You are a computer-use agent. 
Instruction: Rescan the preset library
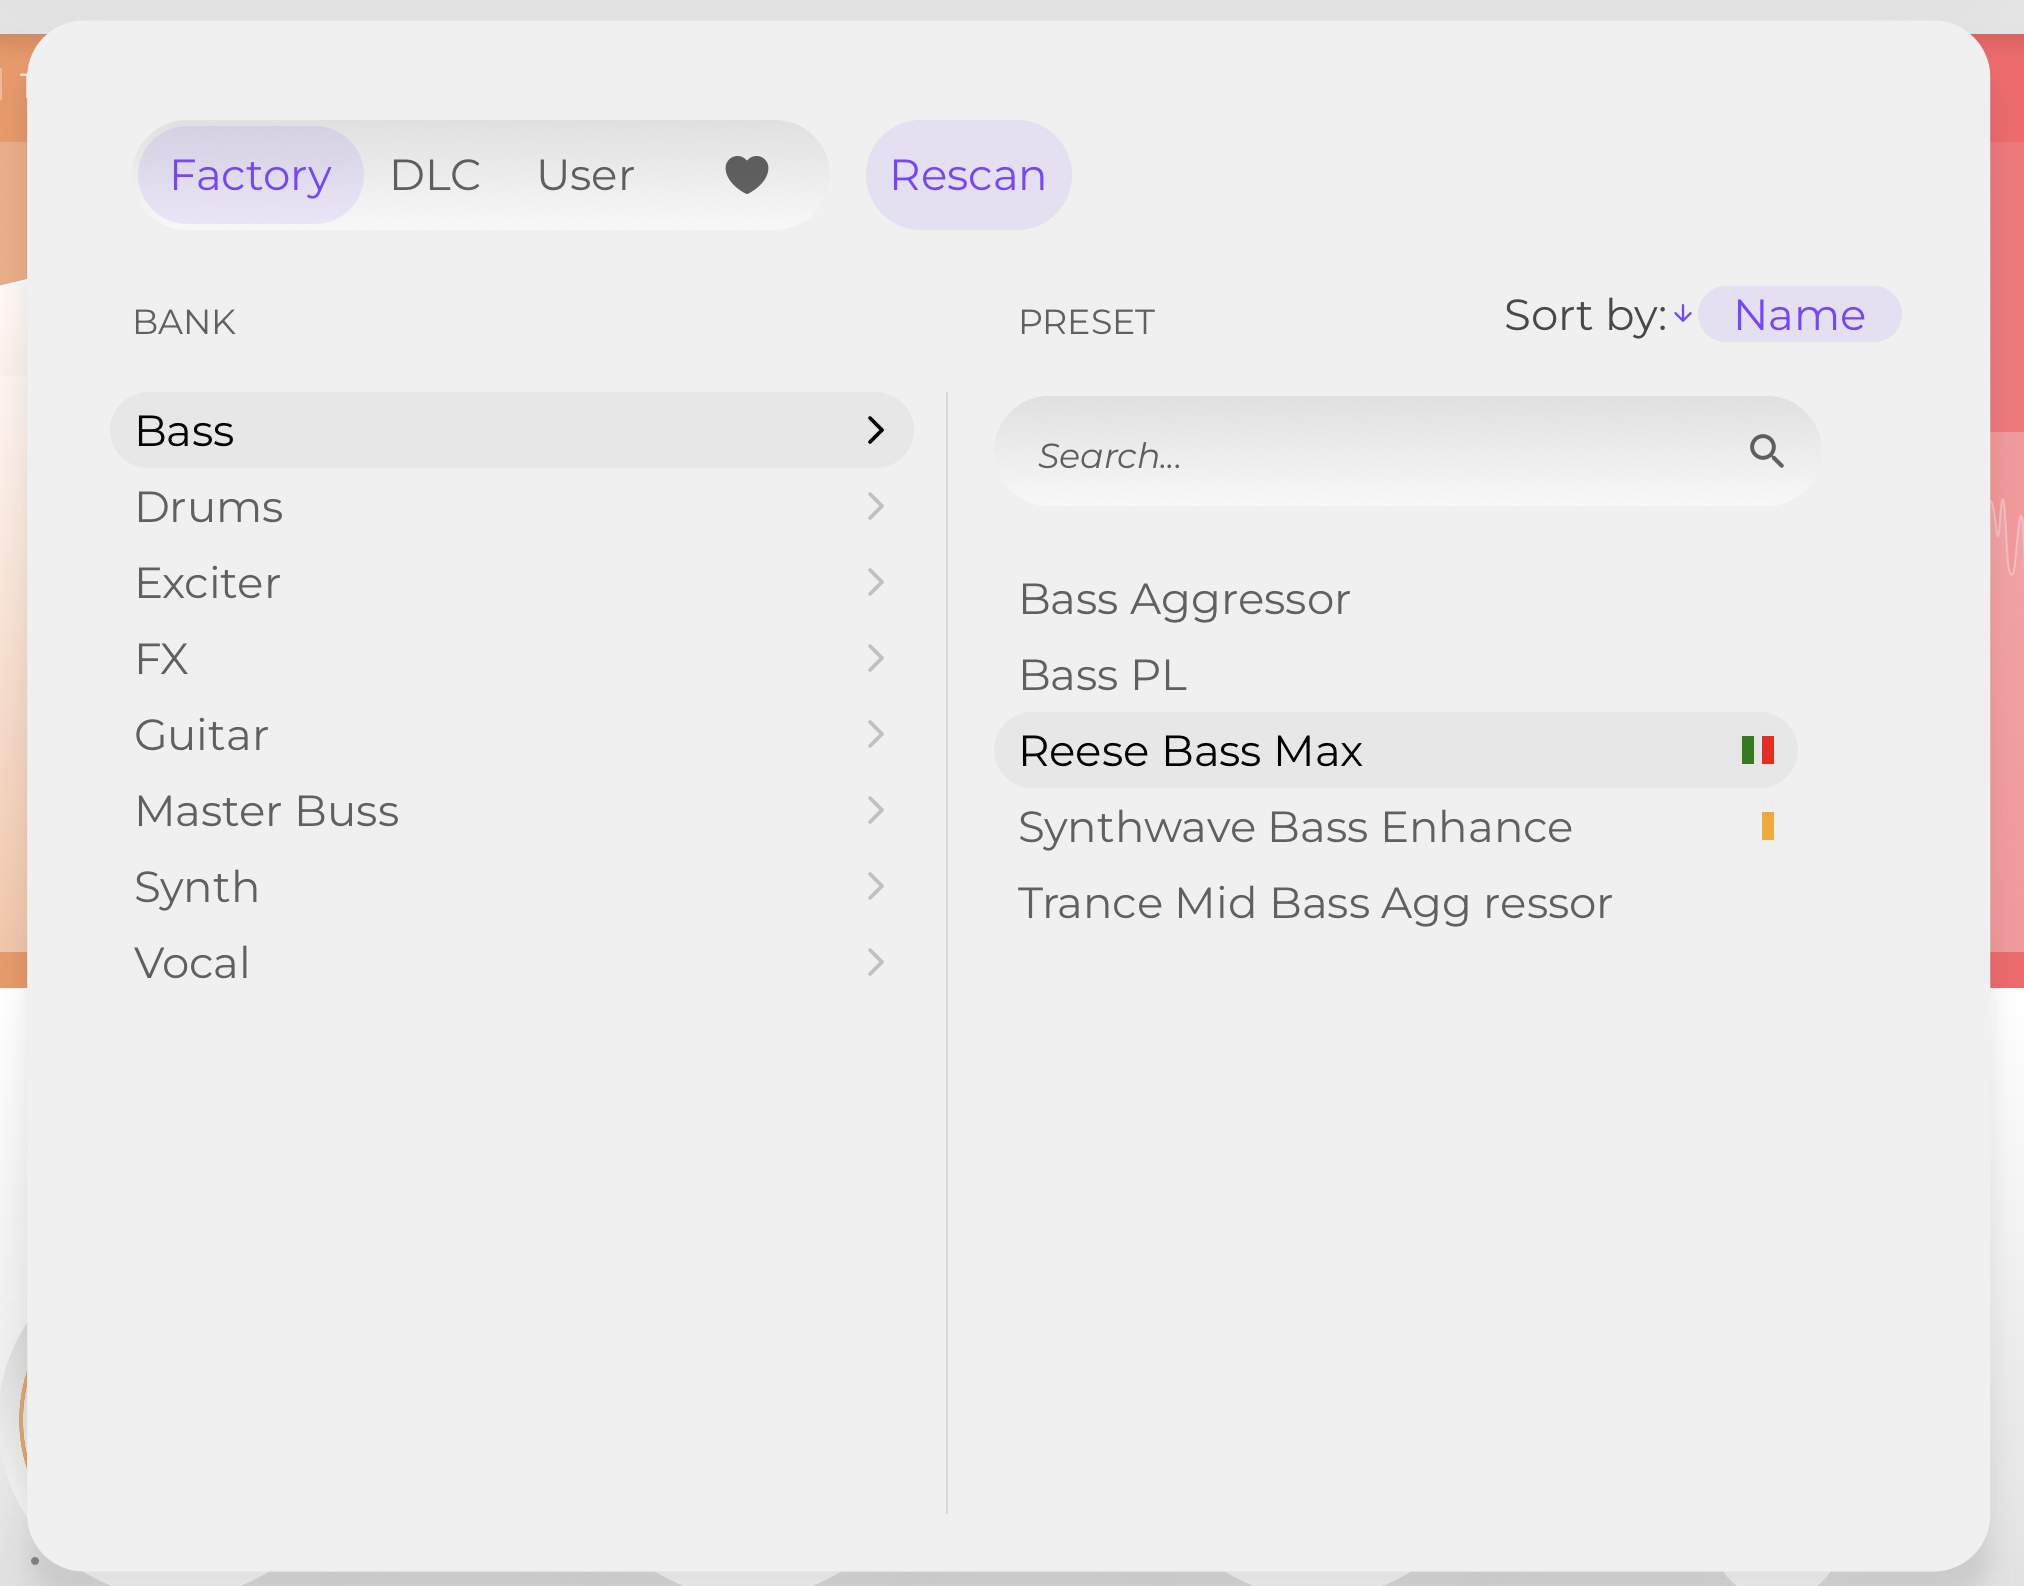[x=968, y=175]
